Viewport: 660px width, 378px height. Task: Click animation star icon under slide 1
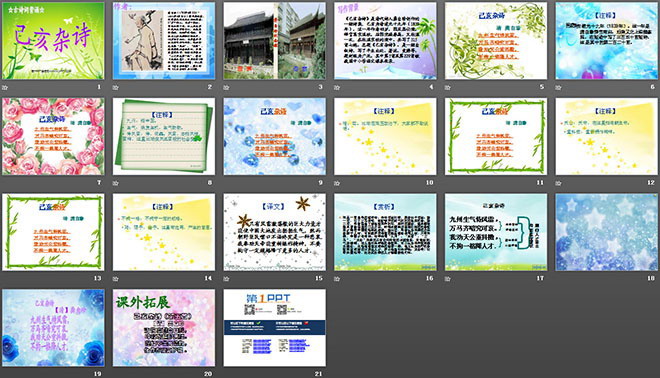(5, 87)
